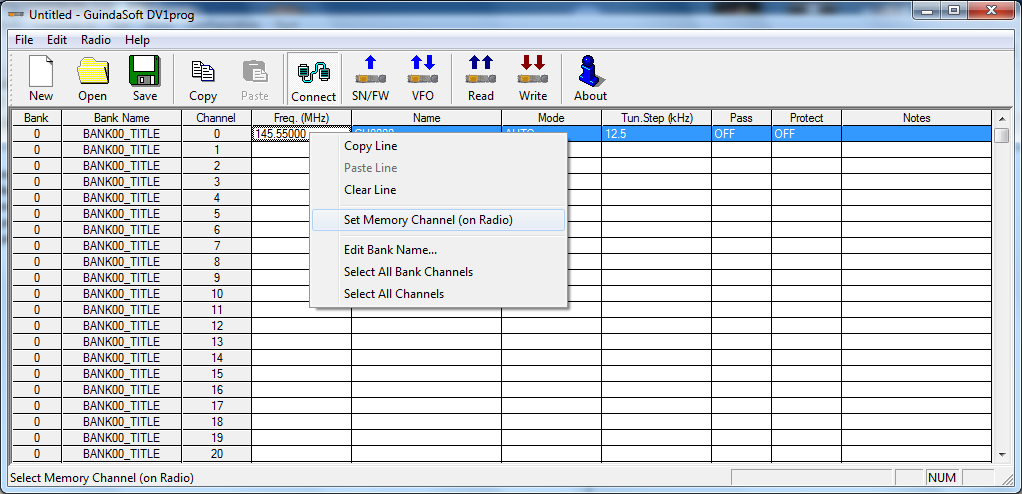1022x494 pixels.
Task: Close the DV1prog window
Action: coord(992,10)
